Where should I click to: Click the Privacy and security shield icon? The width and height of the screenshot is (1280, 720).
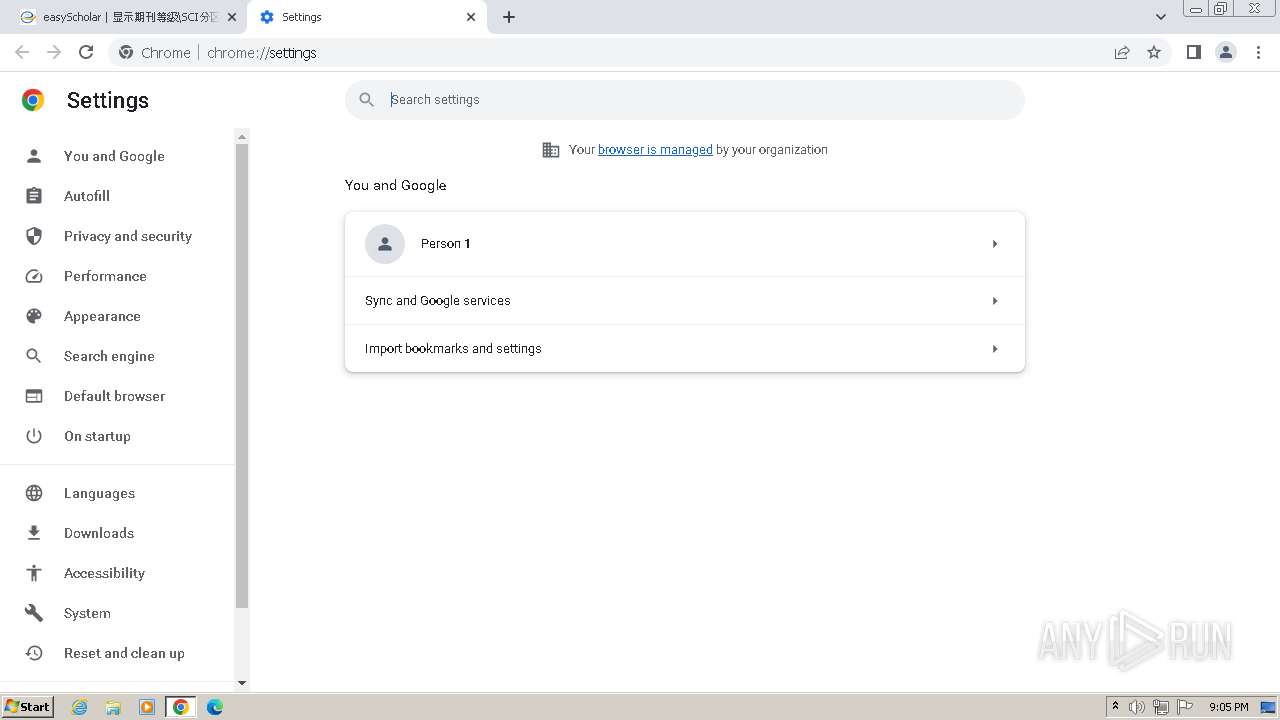[x=34, y=236]
